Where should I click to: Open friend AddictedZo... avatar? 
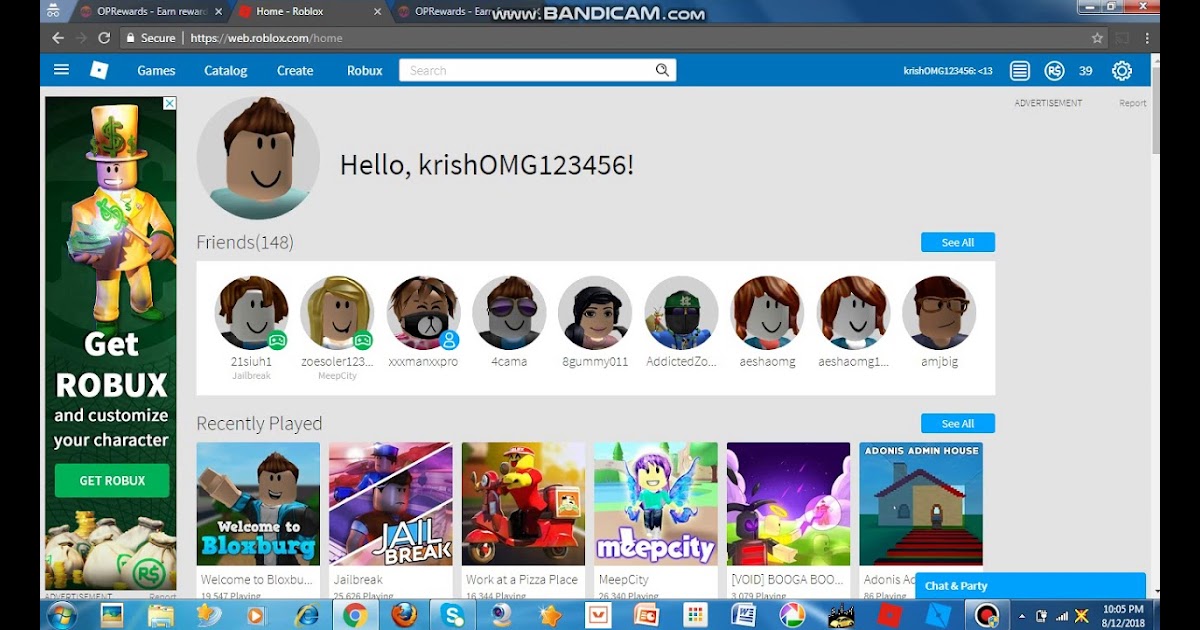[681, 313]
